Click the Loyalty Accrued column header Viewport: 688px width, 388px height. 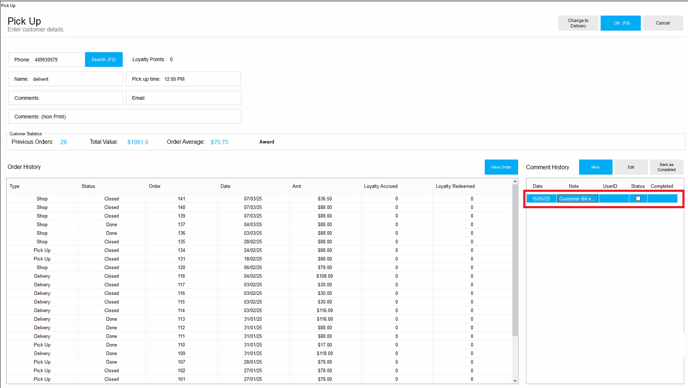point(397,187)
